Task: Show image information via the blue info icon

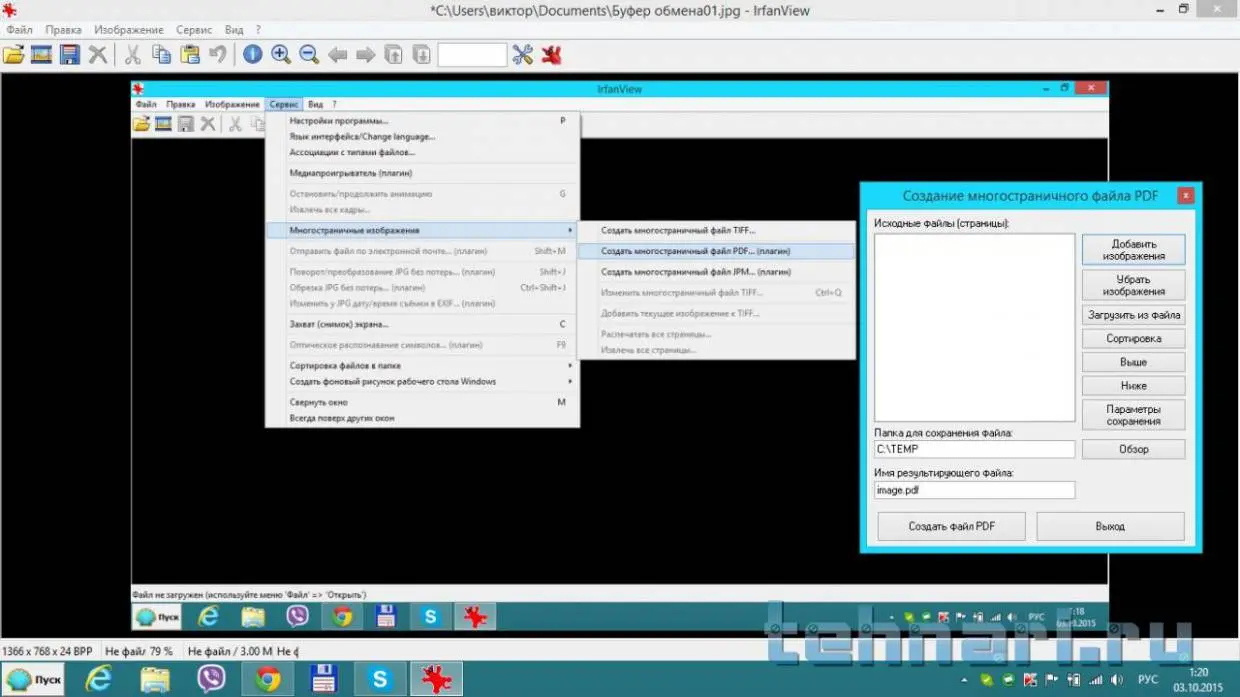Action: point(253,54)
